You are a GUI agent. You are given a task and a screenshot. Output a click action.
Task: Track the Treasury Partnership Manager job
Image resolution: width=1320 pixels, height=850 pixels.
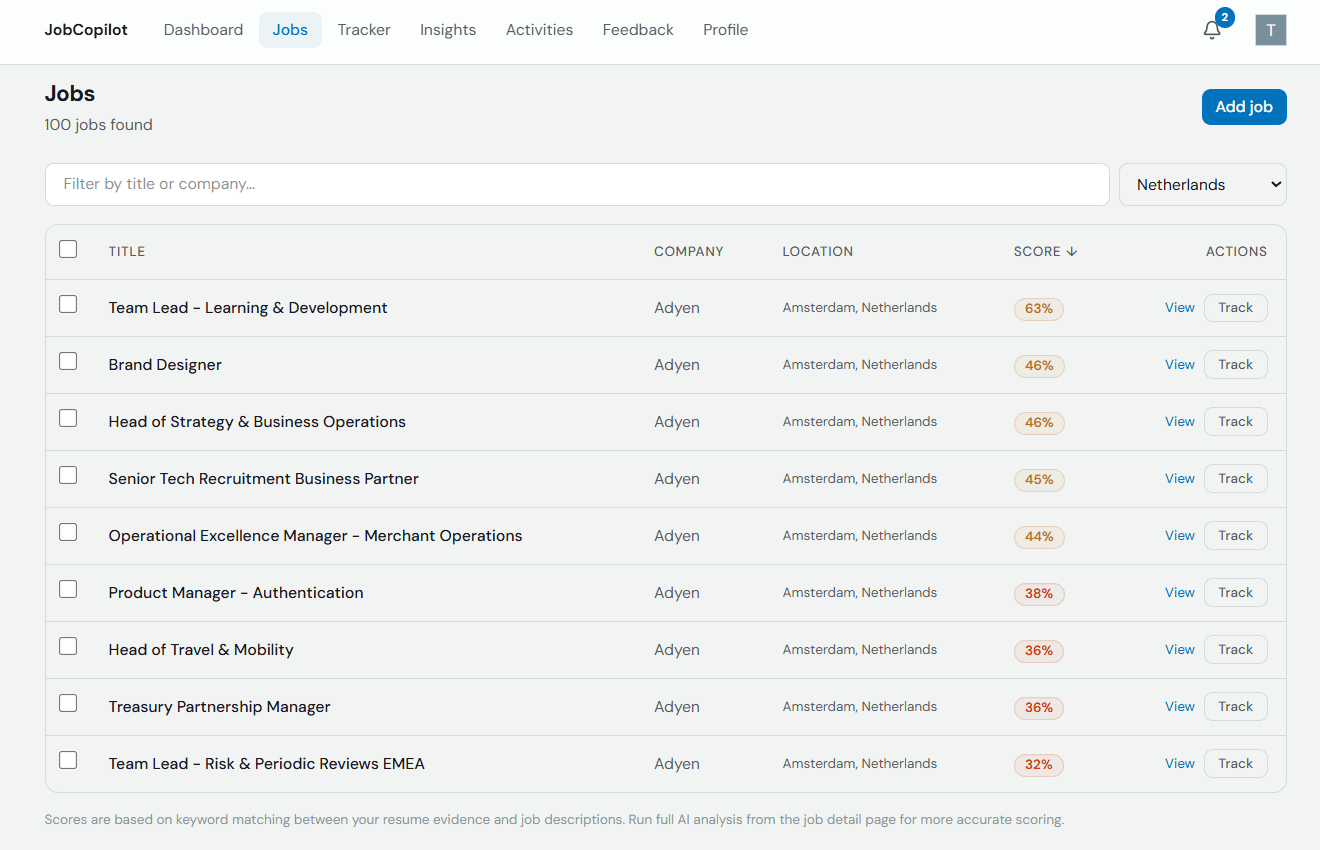point(1235,707)
